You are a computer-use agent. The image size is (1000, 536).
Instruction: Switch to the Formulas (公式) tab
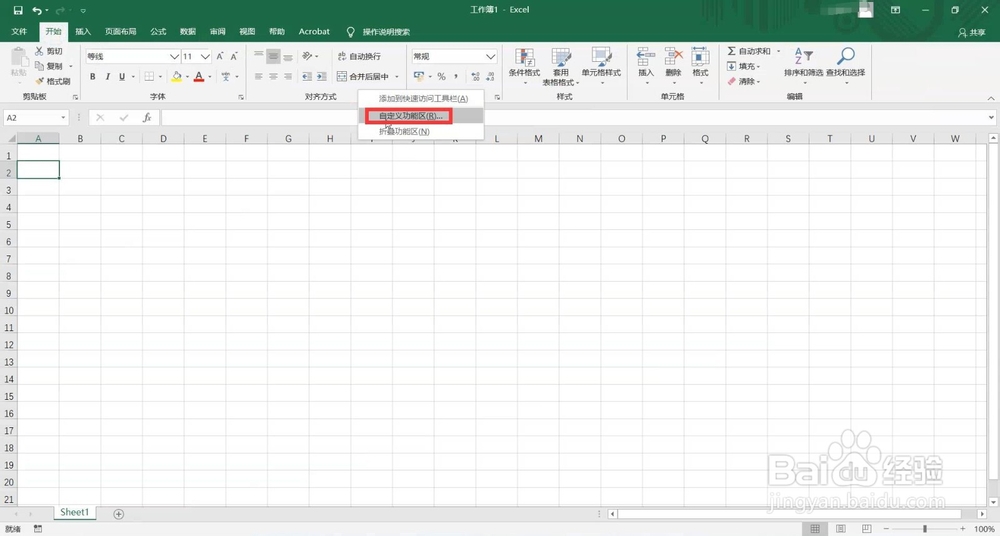(158, 31)
